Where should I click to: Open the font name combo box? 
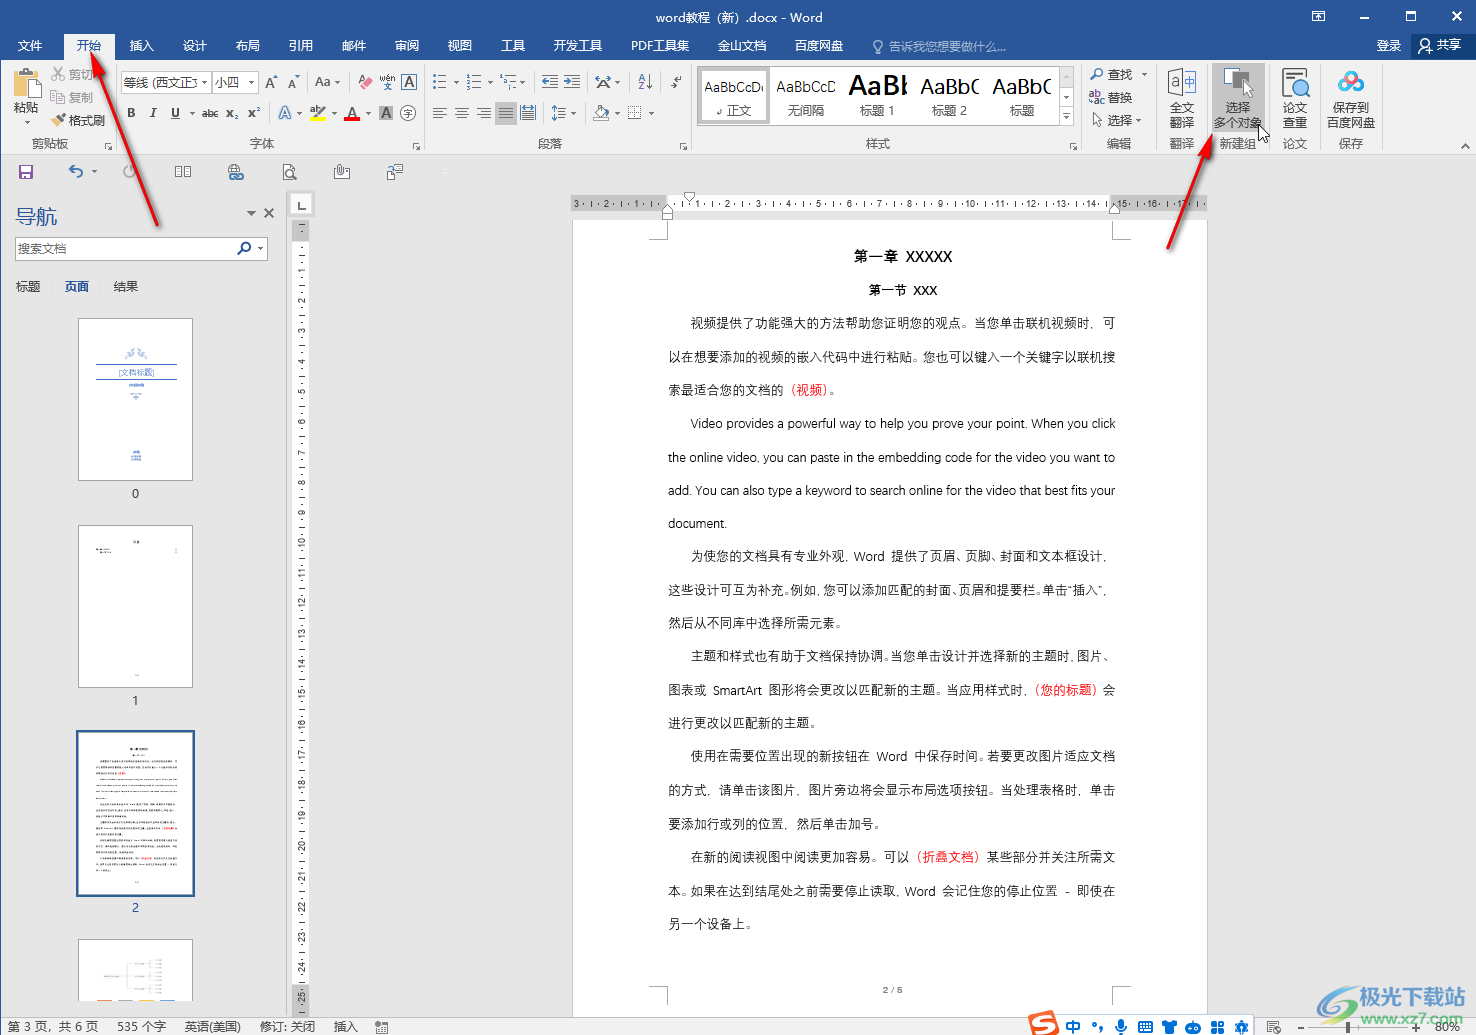pyautogui.click(x=166, y=82)
